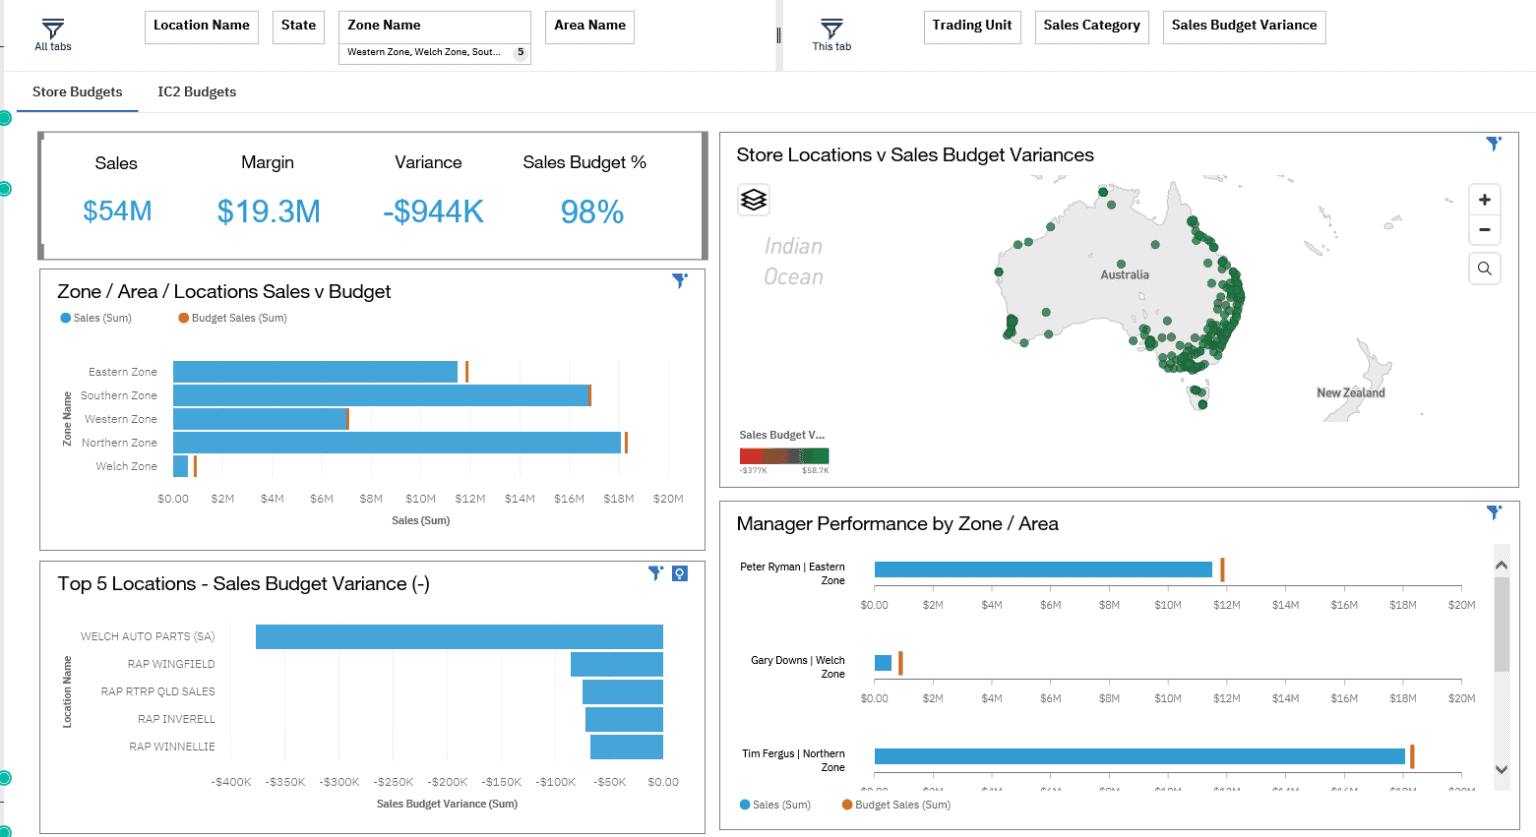Click the filter icon on Manager Performance chart
1536x837 pixels.
coord(1495,512)
